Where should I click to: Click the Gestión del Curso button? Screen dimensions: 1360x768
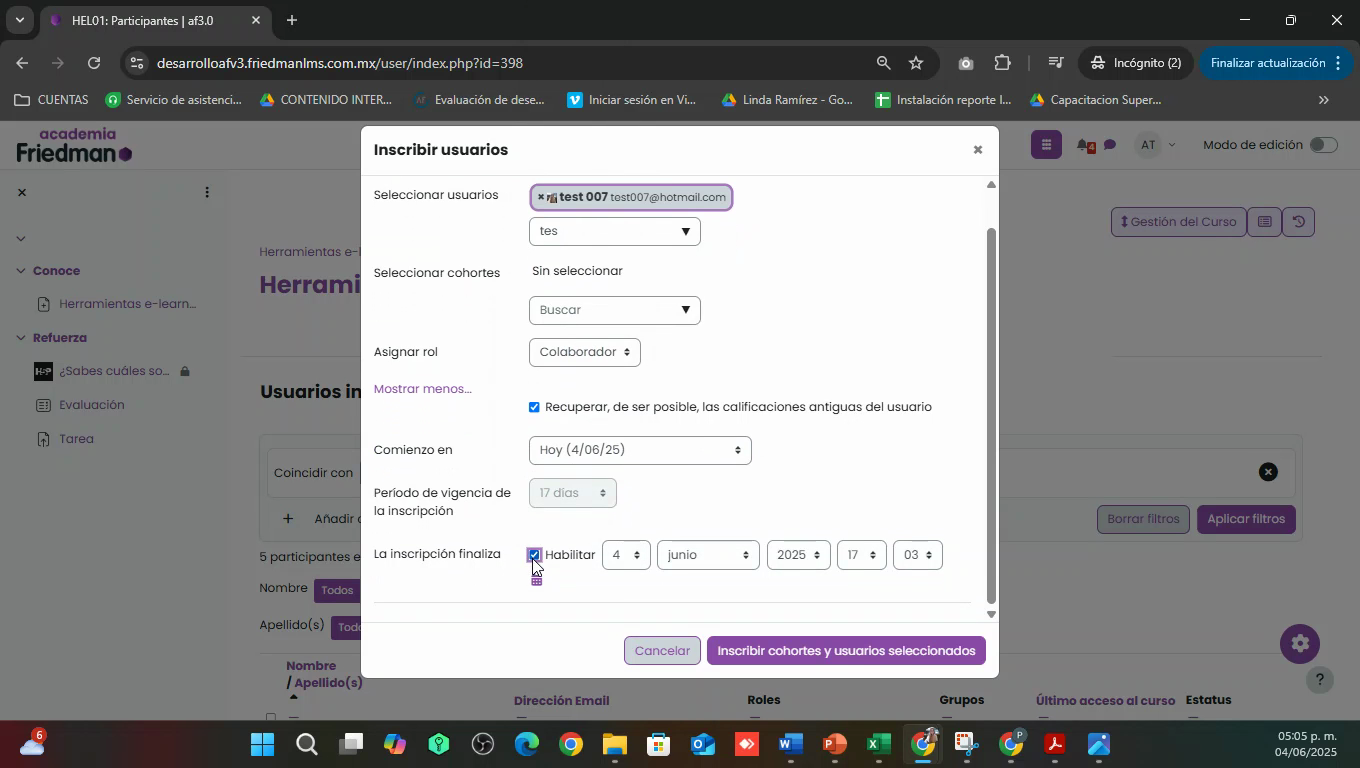[x=1179, y=222]
